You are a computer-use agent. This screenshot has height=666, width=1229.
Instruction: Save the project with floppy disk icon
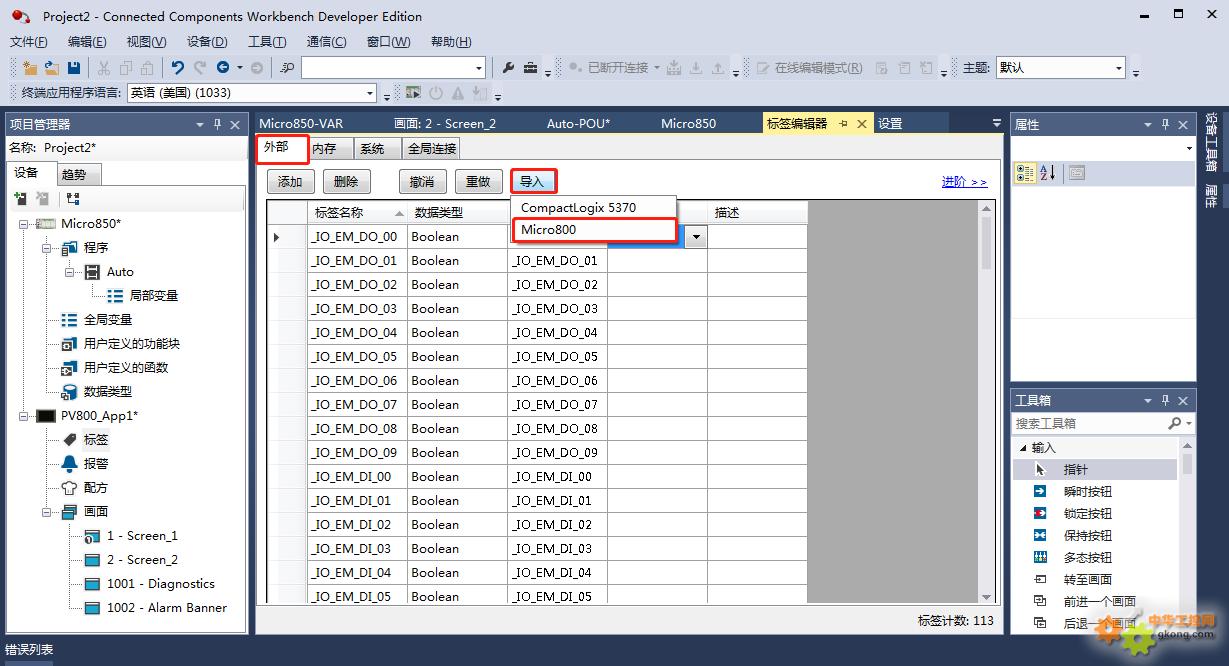pos(74,68)
